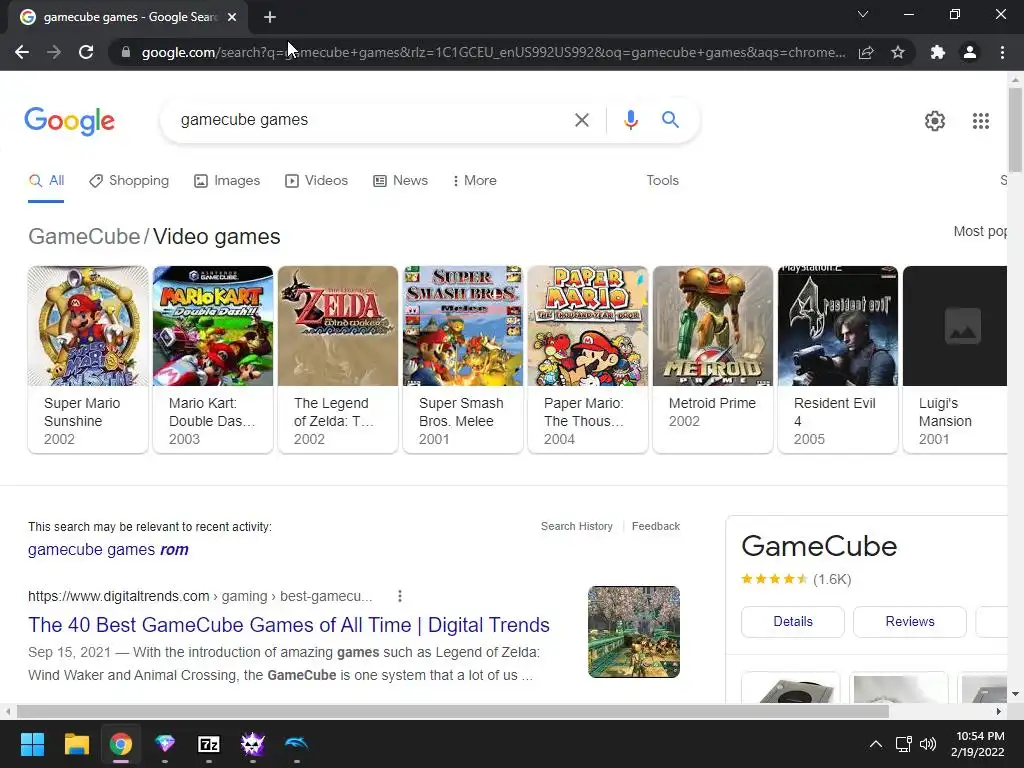This screenshot has width=1024, height=768.
Task: Switch to the News tab
Action: click(400, 181)
